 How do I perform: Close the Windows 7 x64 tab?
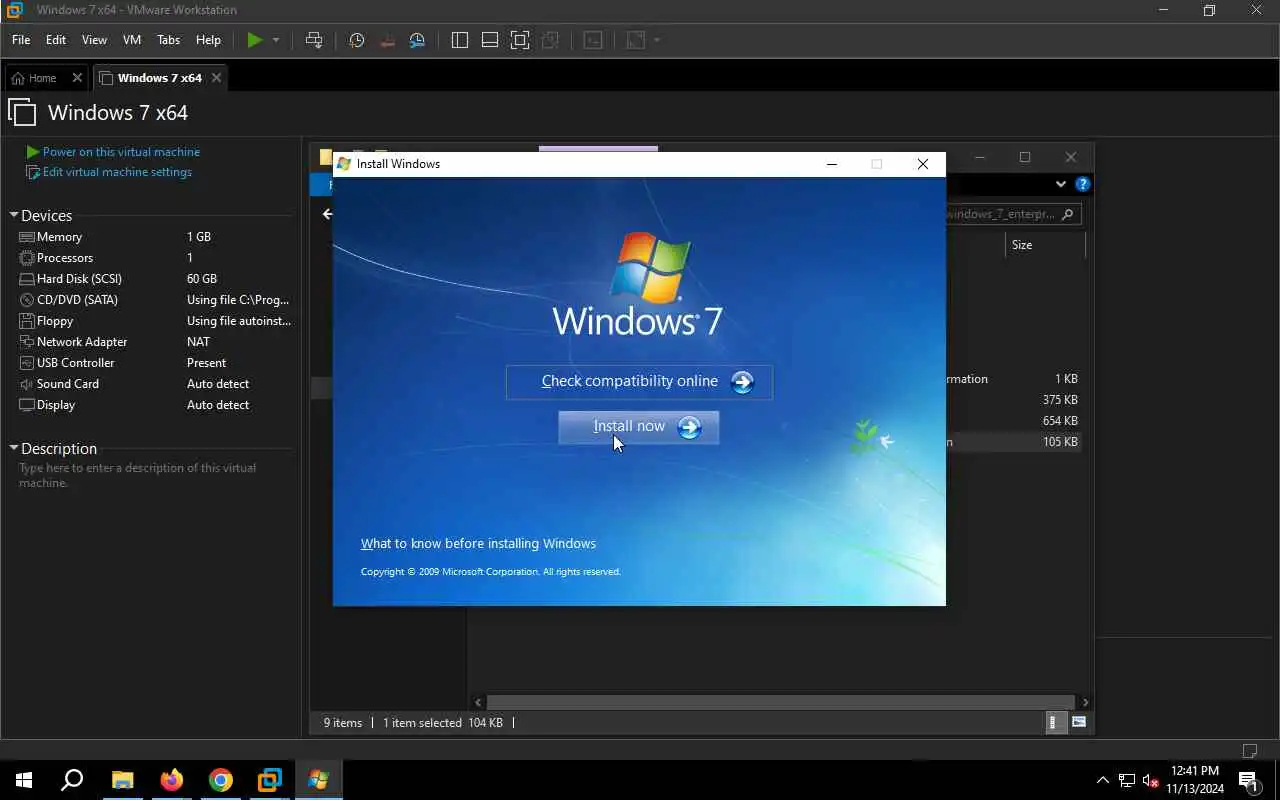(x=216, y=78)
